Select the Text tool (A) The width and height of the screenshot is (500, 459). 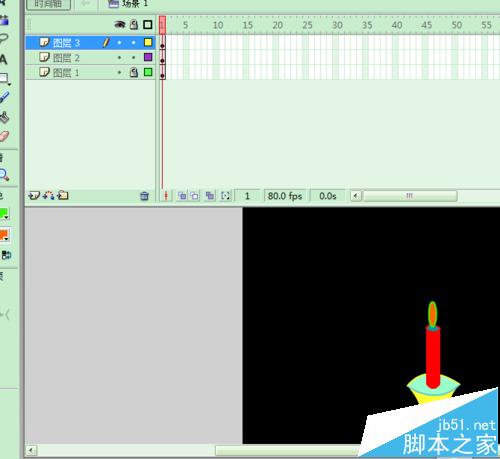(3, 60)
